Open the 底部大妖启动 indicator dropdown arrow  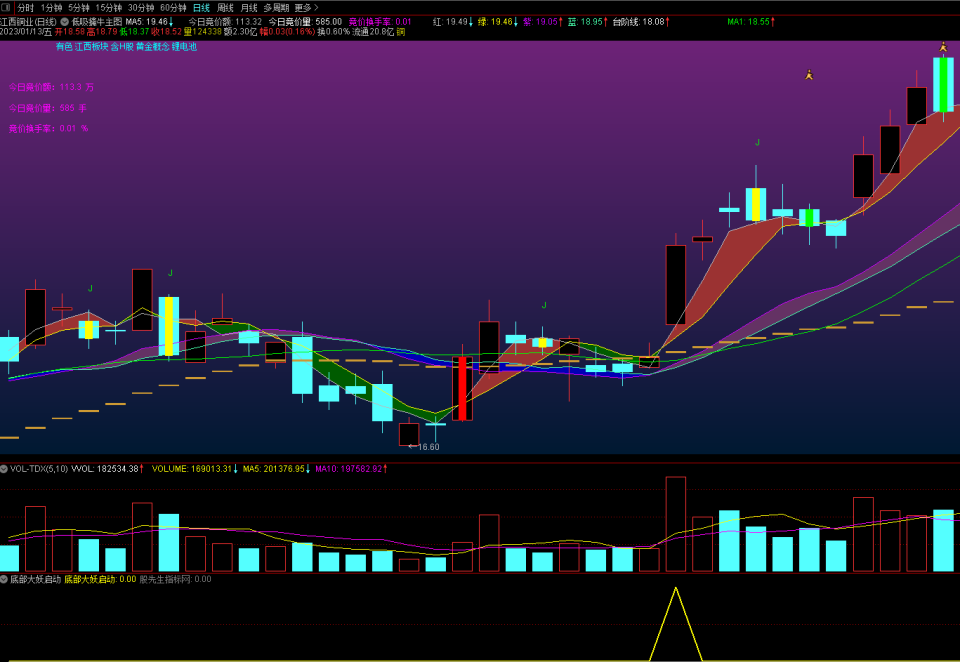click(4, 579)
